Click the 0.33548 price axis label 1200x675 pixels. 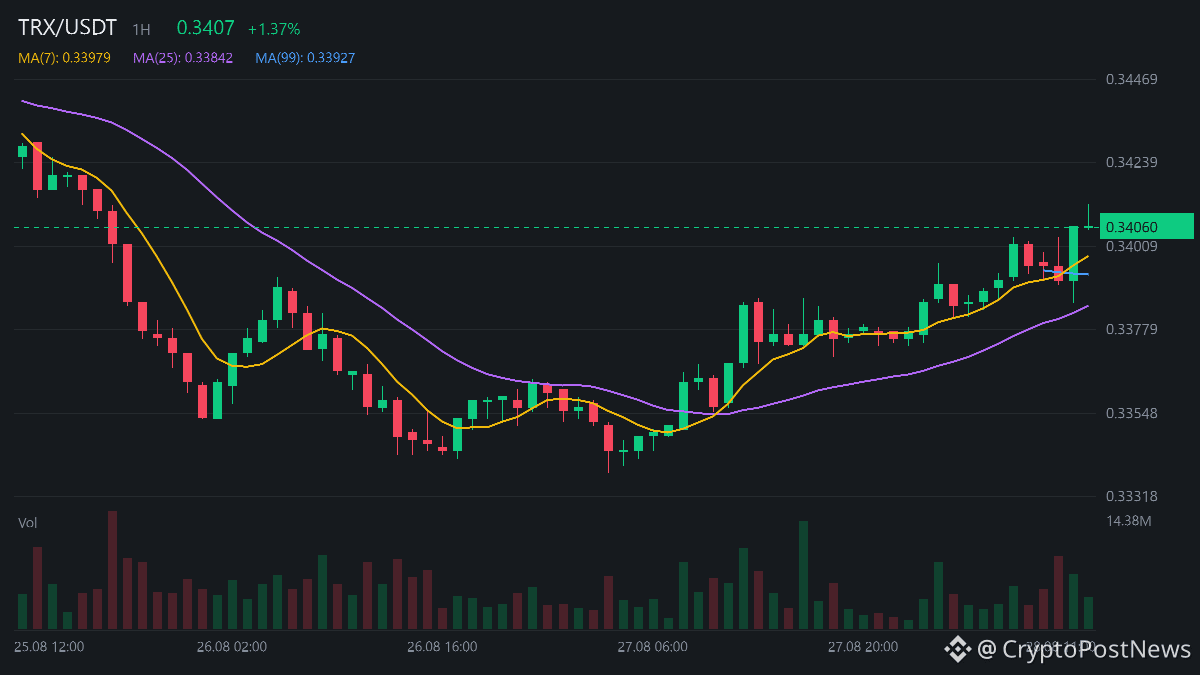coord(1131,413)
